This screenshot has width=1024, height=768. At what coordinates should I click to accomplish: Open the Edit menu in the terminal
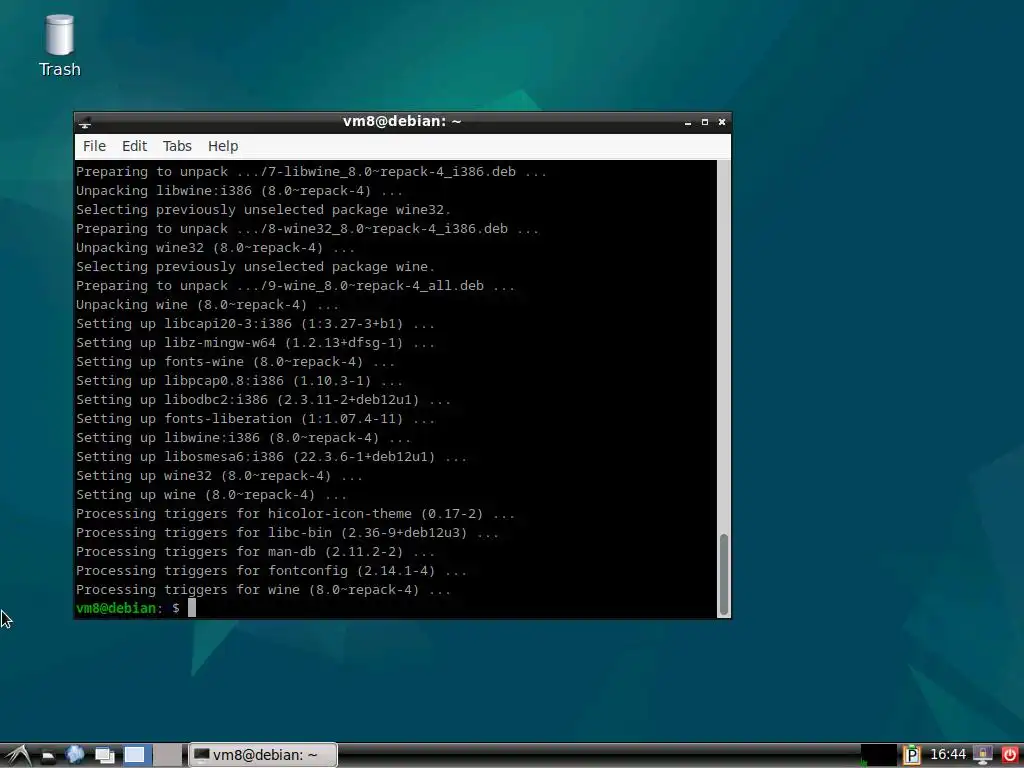tap(135, 146)
